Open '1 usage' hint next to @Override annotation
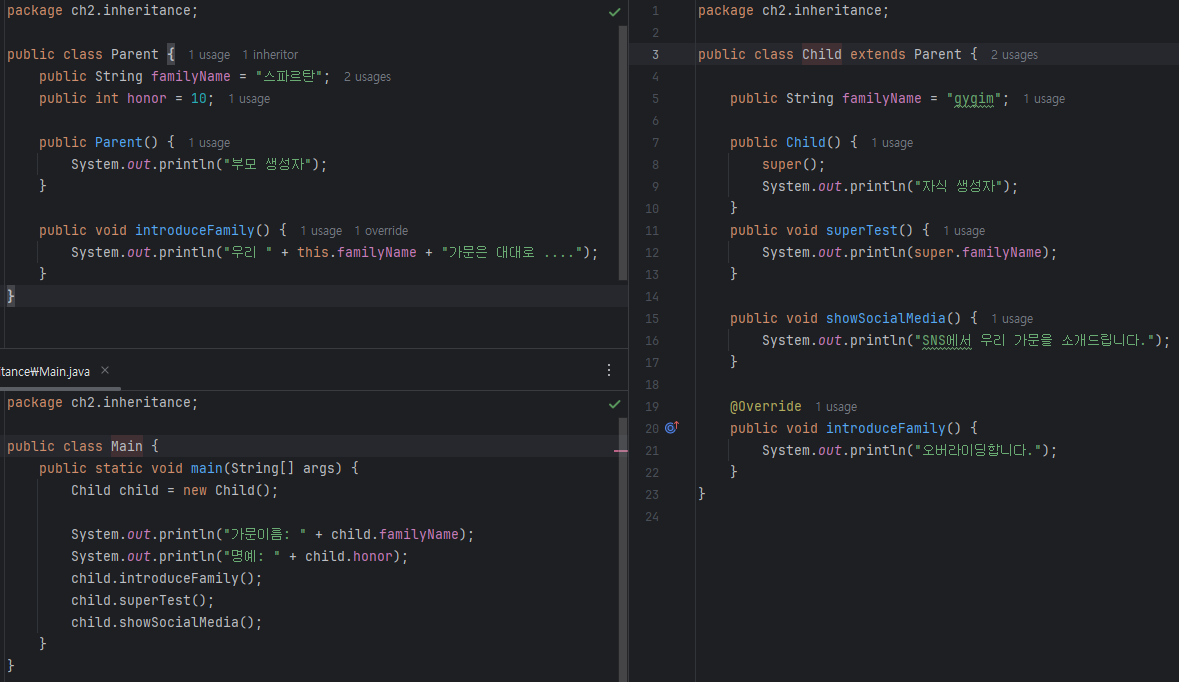 836,407
